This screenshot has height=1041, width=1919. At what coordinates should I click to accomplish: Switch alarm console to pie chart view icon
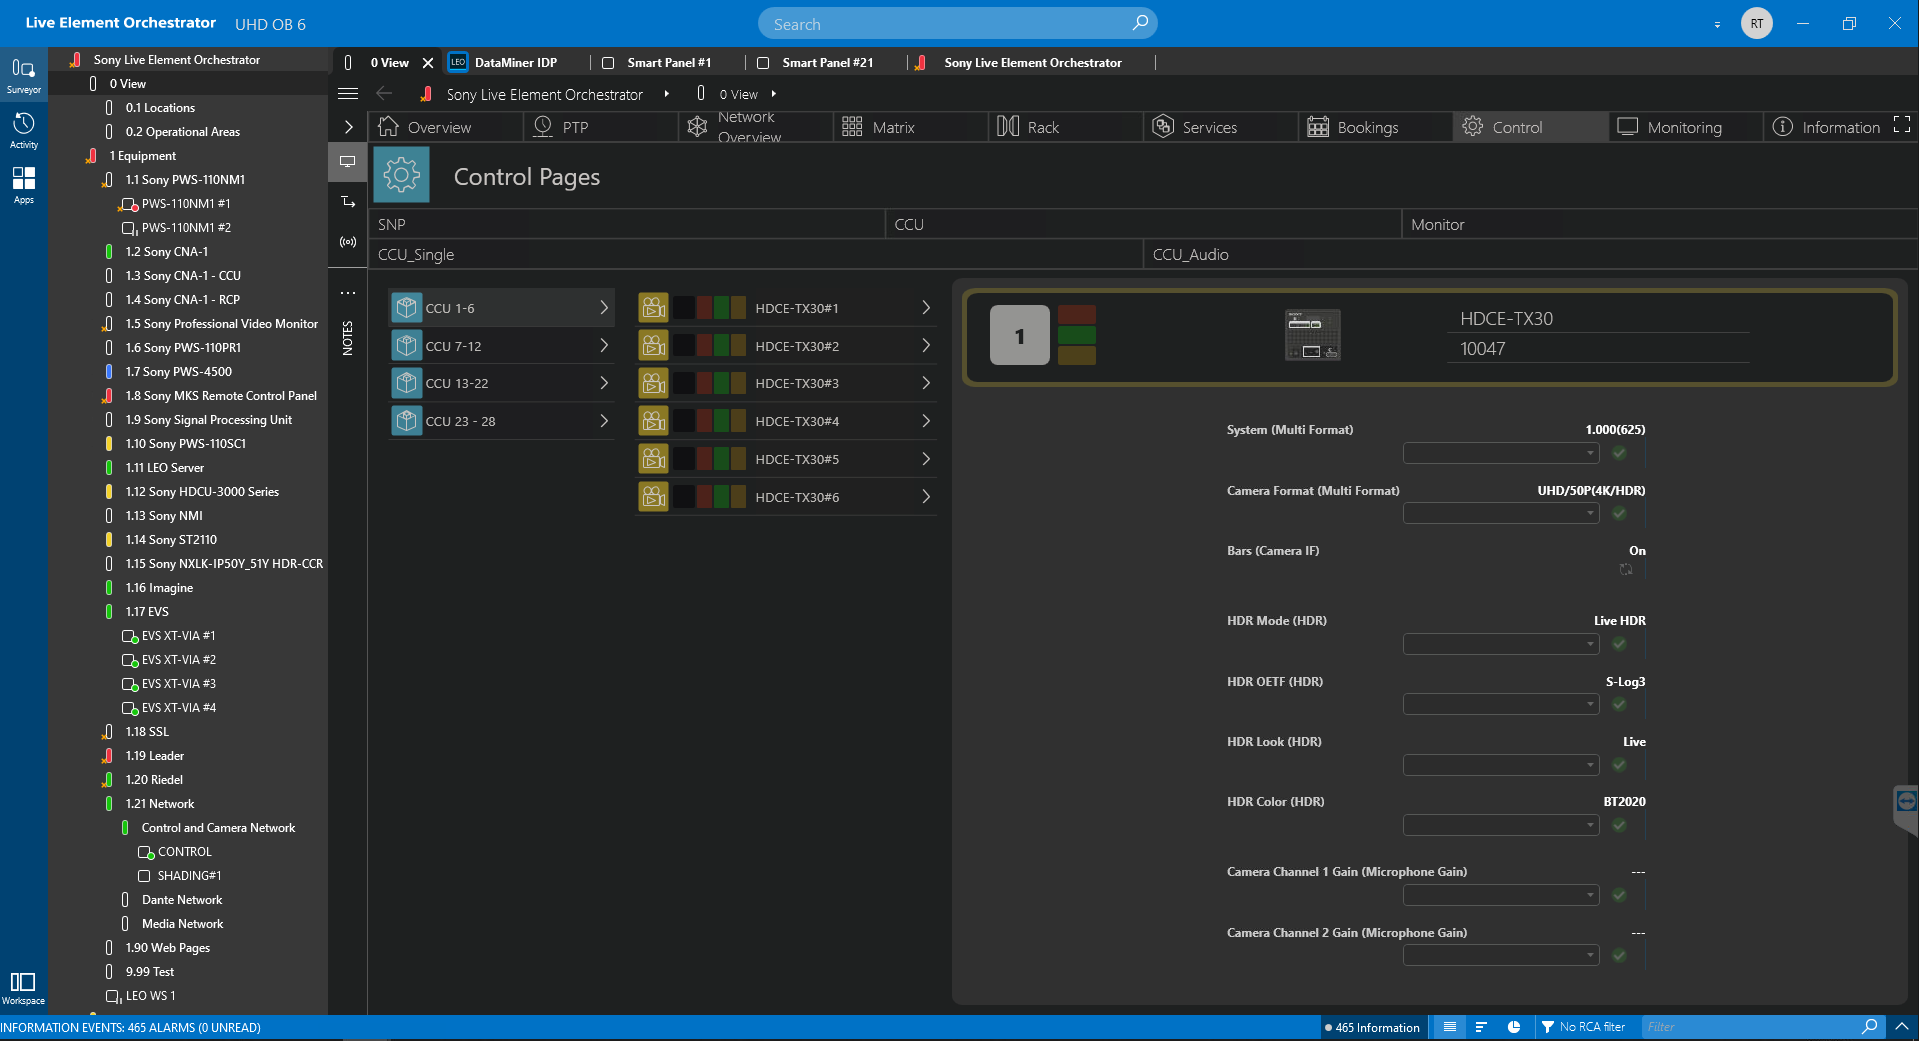coord(1514,1027)
